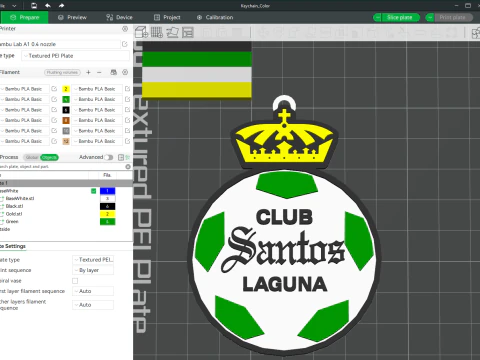This screenshot has height=360, width=480.
Task: Click the Arrange all objects icon
Action: 188,32
